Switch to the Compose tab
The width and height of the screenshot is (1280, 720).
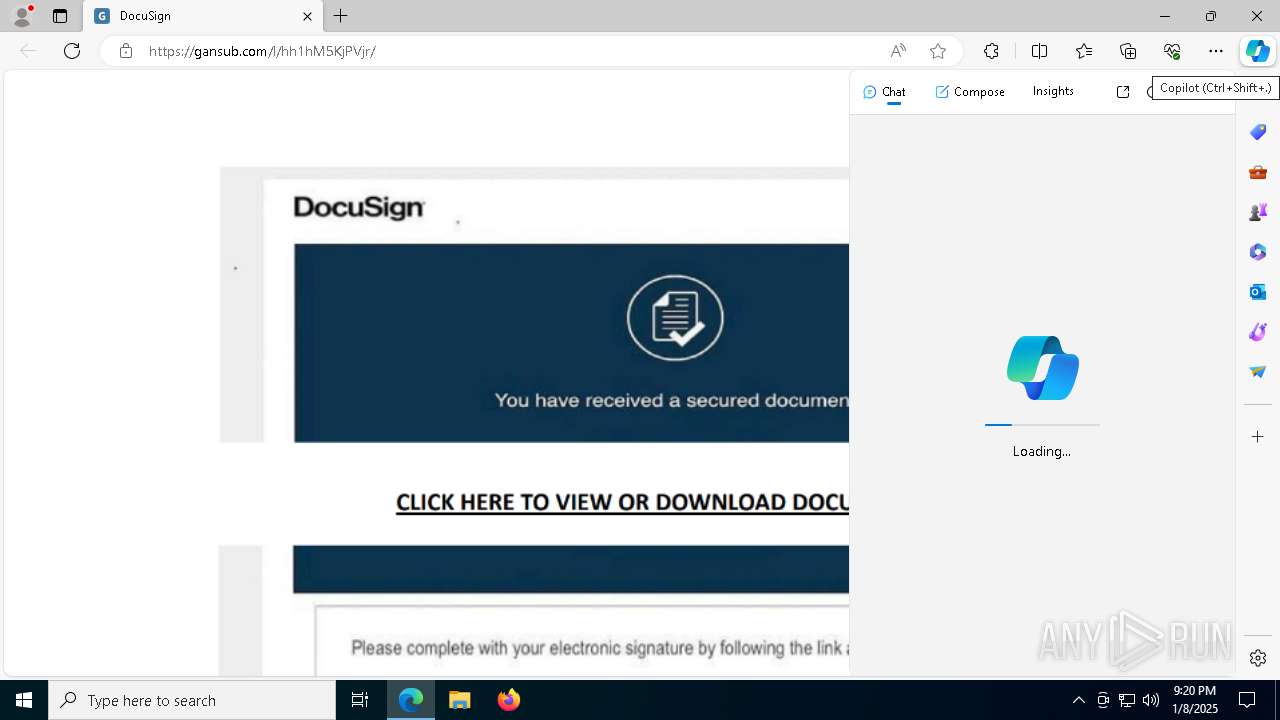[x=970, y=92]
